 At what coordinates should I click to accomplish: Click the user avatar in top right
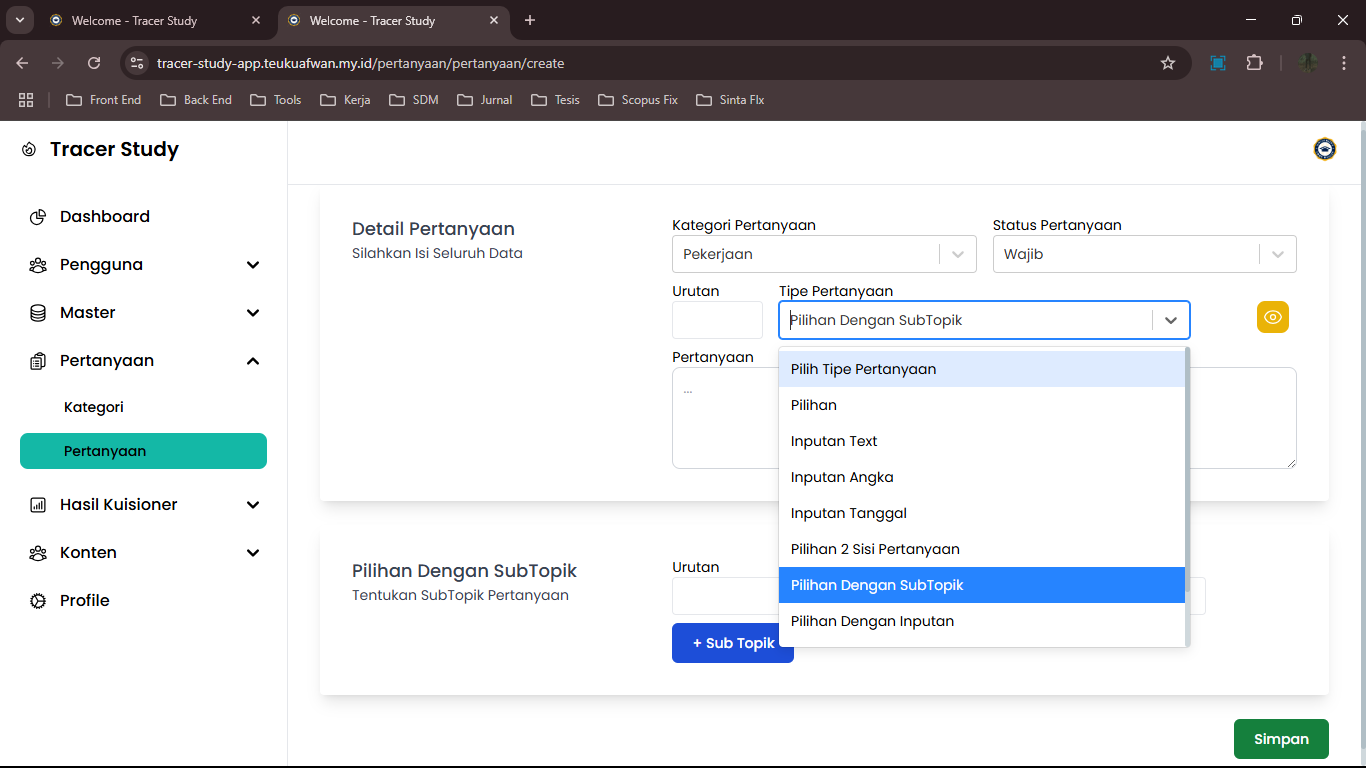(1324, 150)
